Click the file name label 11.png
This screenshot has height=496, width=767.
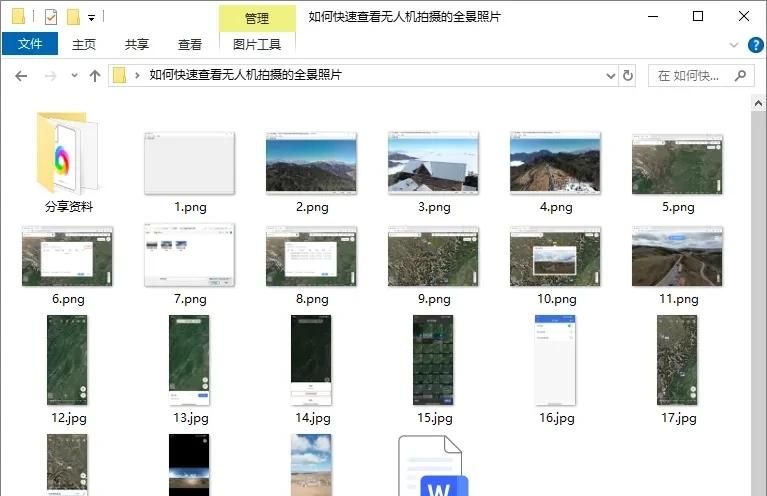click(x=678, y=299)
